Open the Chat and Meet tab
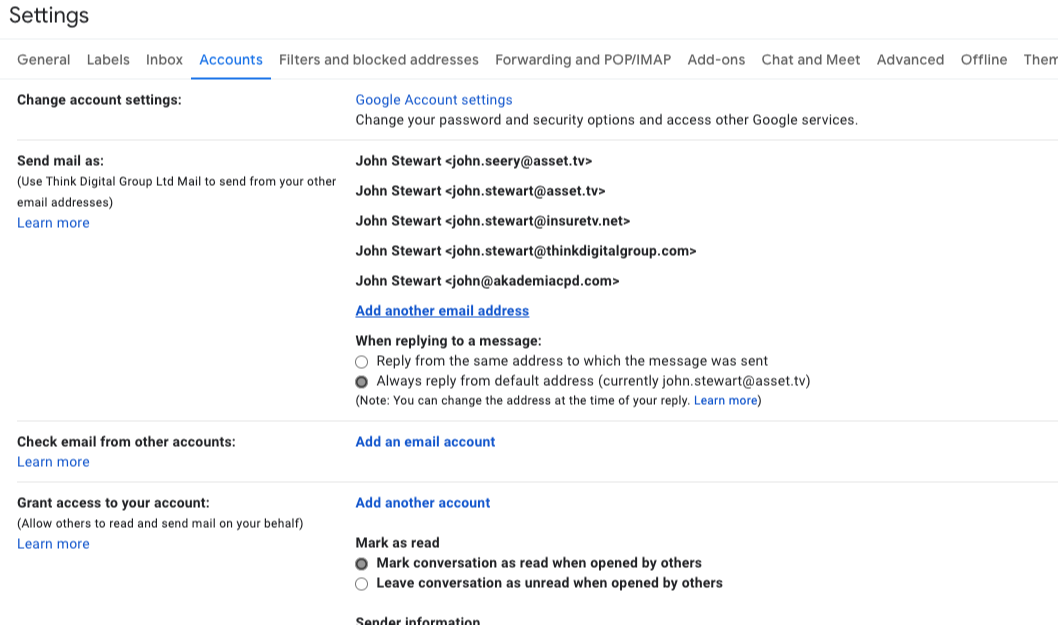 810,60
